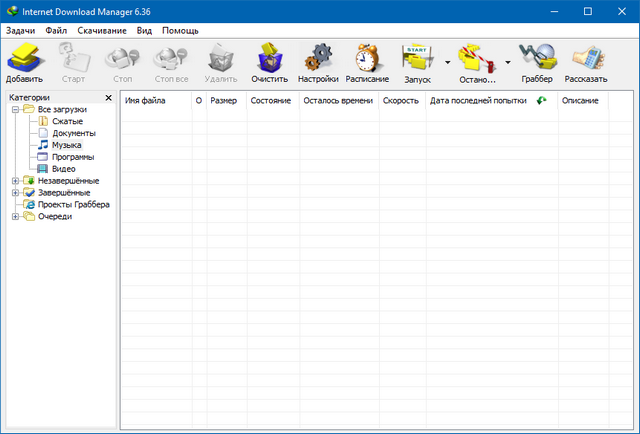Viewport: 640px width, 434px height.
Task: Close the Категории panel
Action: 108,98
